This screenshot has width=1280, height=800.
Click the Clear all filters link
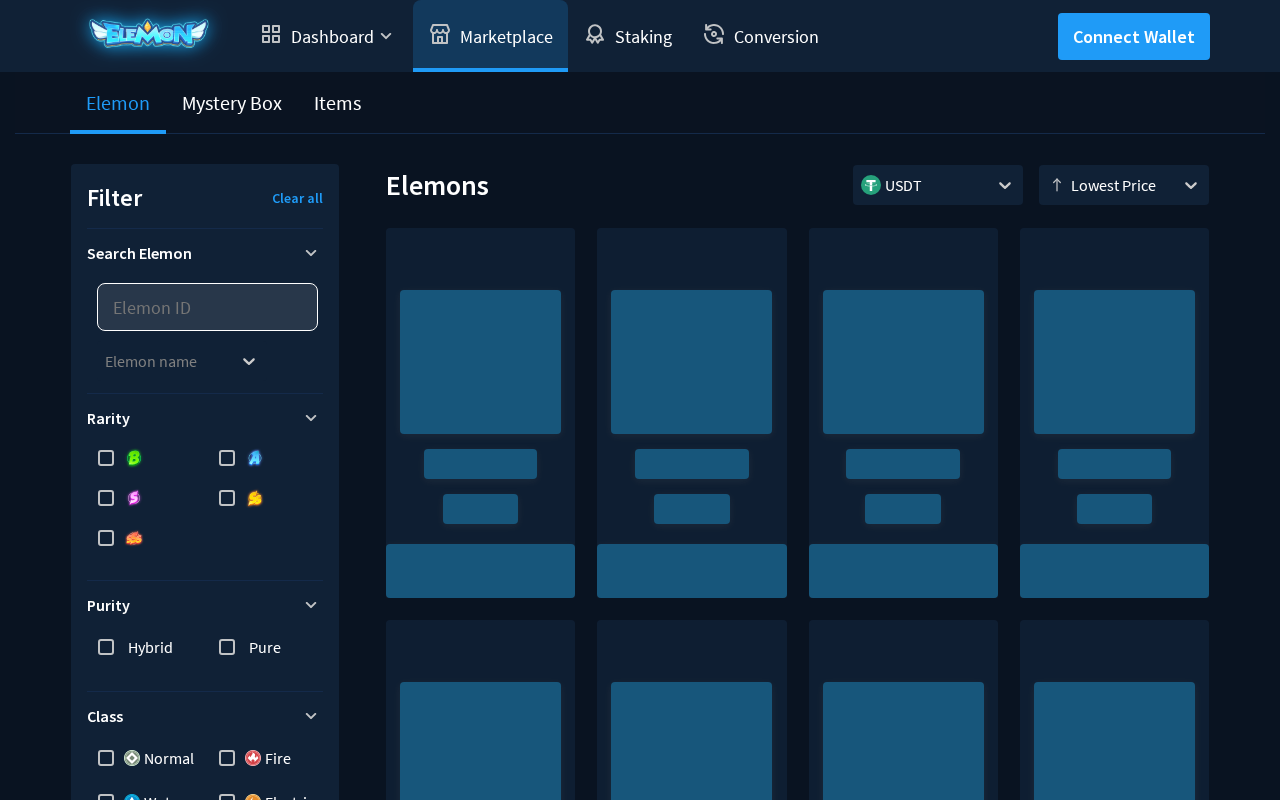coord(297,198)
